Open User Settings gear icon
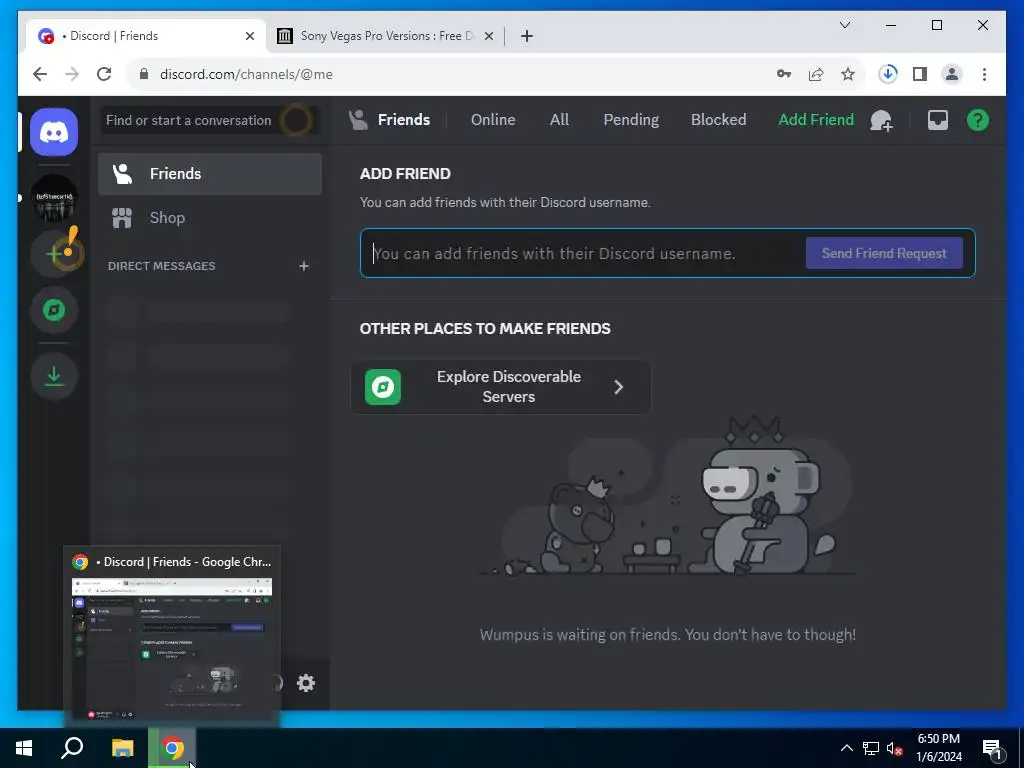Screen dimensions: 1024x768 coord(306,683)
